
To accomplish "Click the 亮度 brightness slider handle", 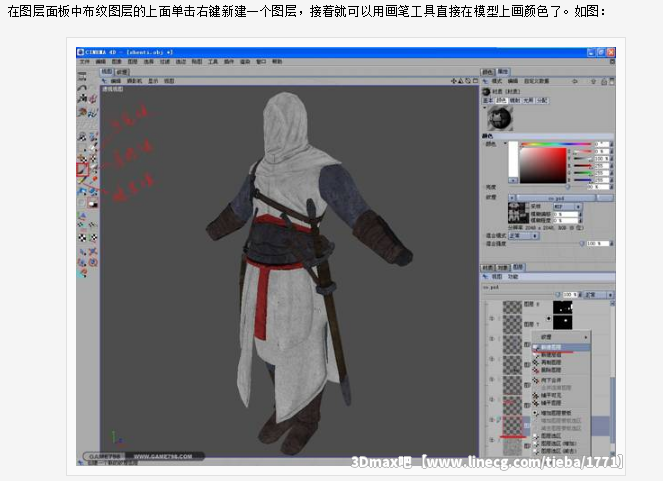I will (x=568, y=186).
